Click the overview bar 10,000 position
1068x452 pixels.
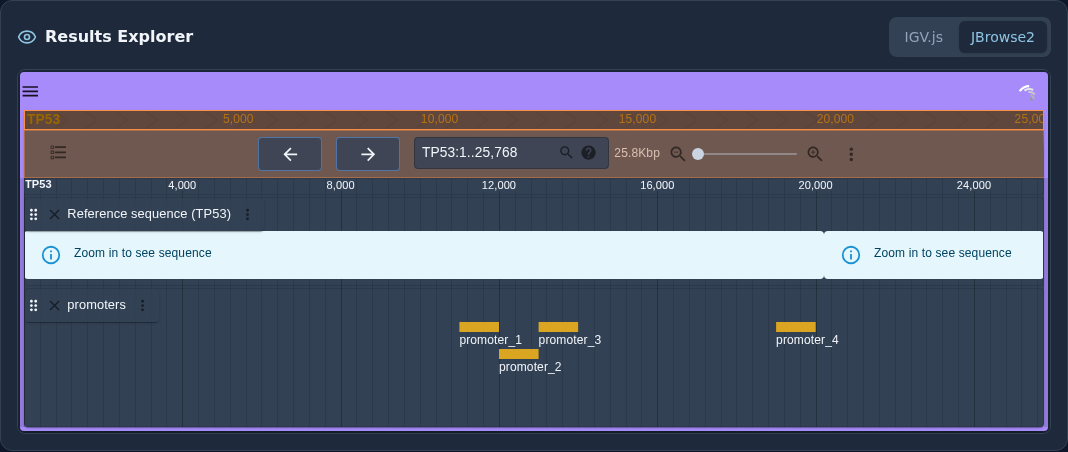pyautogui.click(x=439, y=119)
